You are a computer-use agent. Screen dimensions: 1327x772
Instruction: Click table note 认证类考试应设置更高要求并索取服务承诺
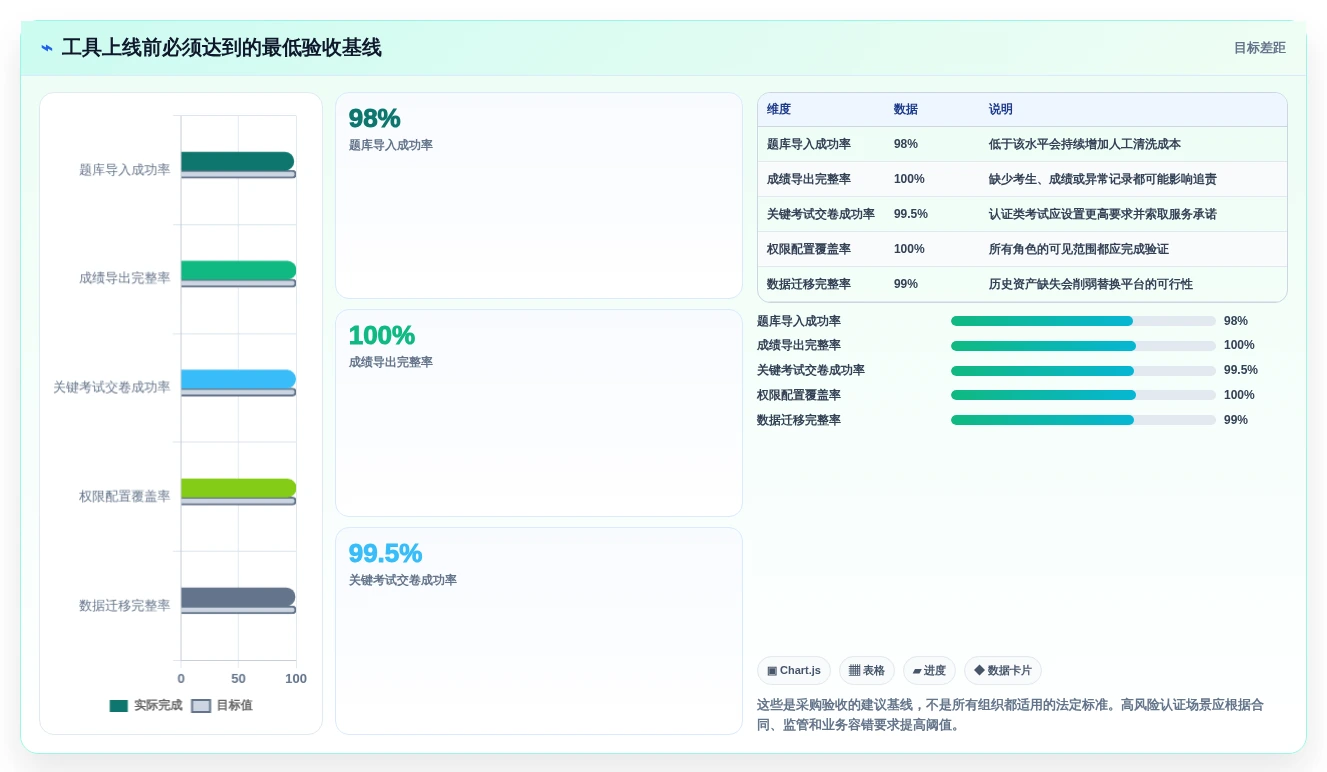pyautogui.click(x=1103, y=214)
